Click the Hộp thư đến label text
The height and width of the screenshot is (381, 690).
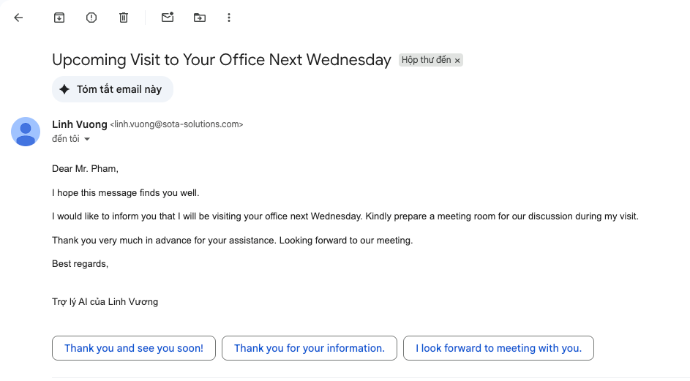click(x=426, y=60)
